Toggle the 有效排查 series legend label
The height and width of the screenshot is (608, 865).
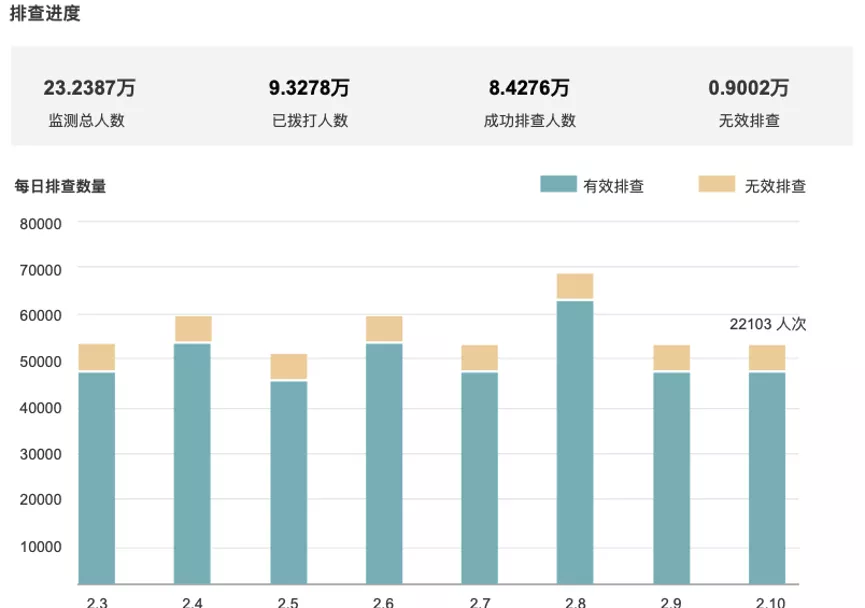click(x=614, y=186)
